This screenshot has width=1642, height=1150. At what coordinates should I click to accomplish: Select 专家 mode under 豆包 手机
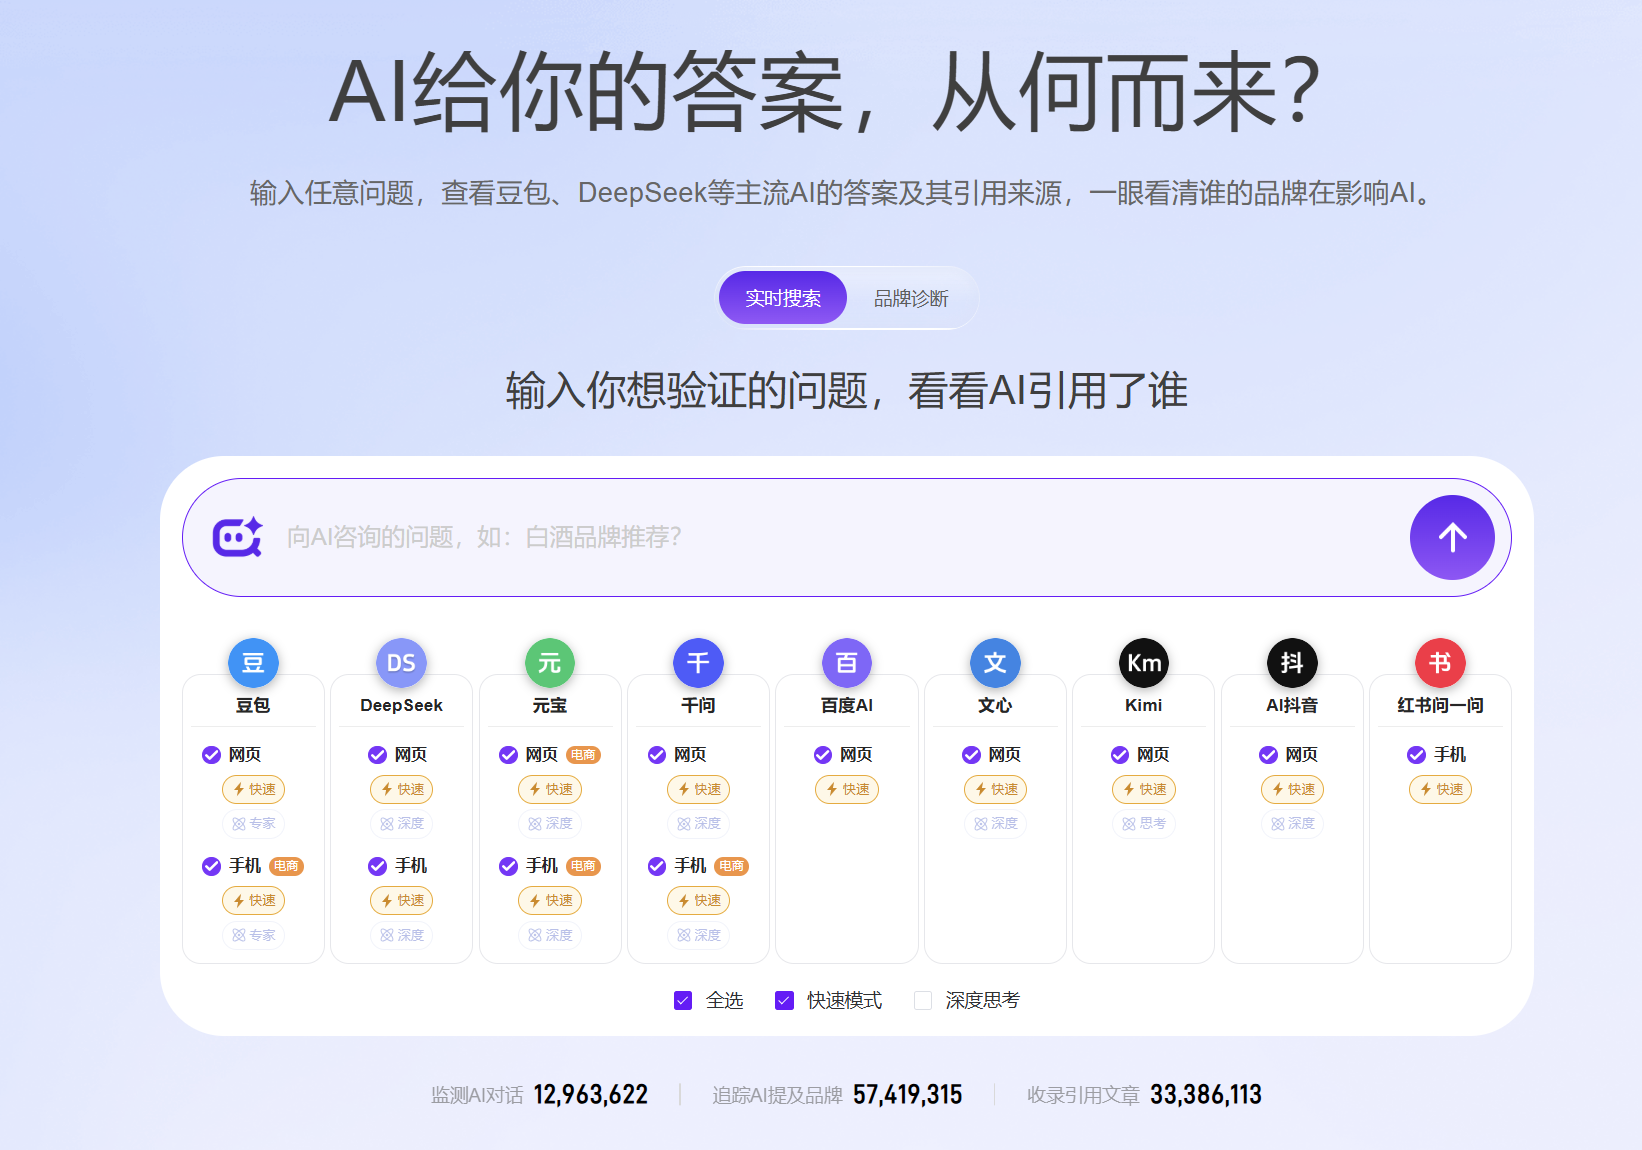click(253, 935)
